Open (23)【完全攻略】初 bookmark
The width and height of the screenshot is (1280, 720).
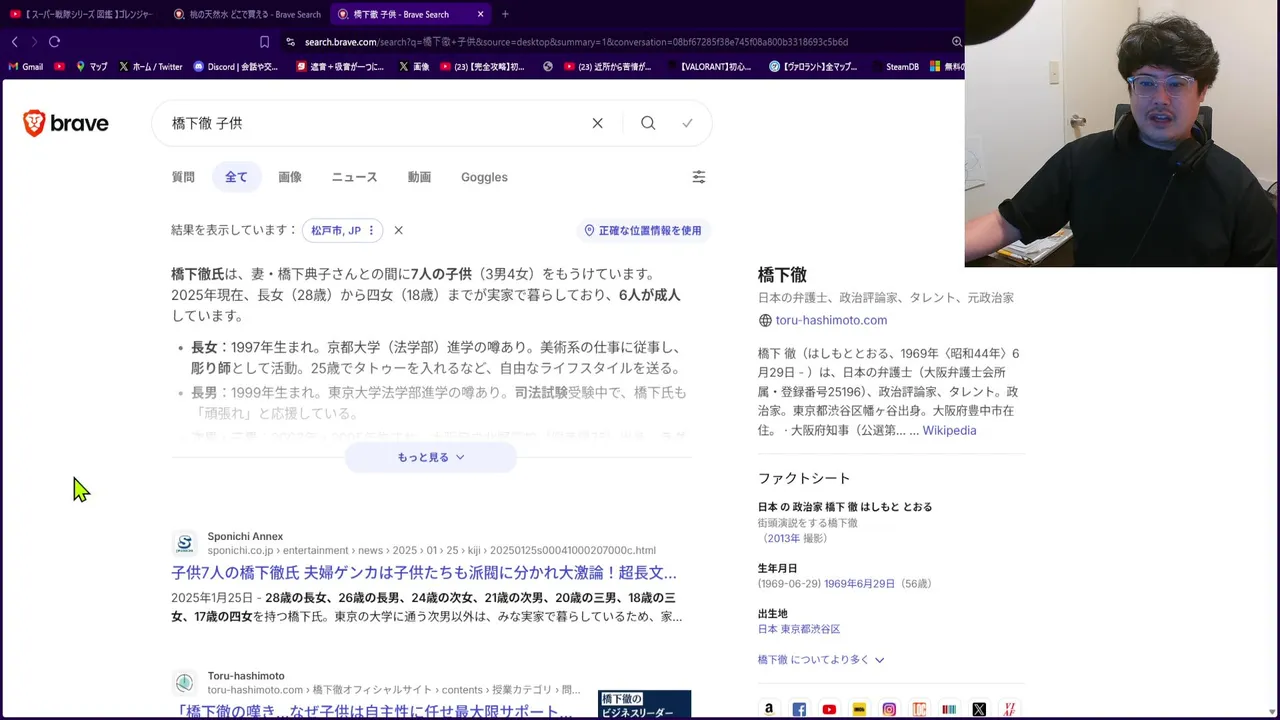[481, 67]
